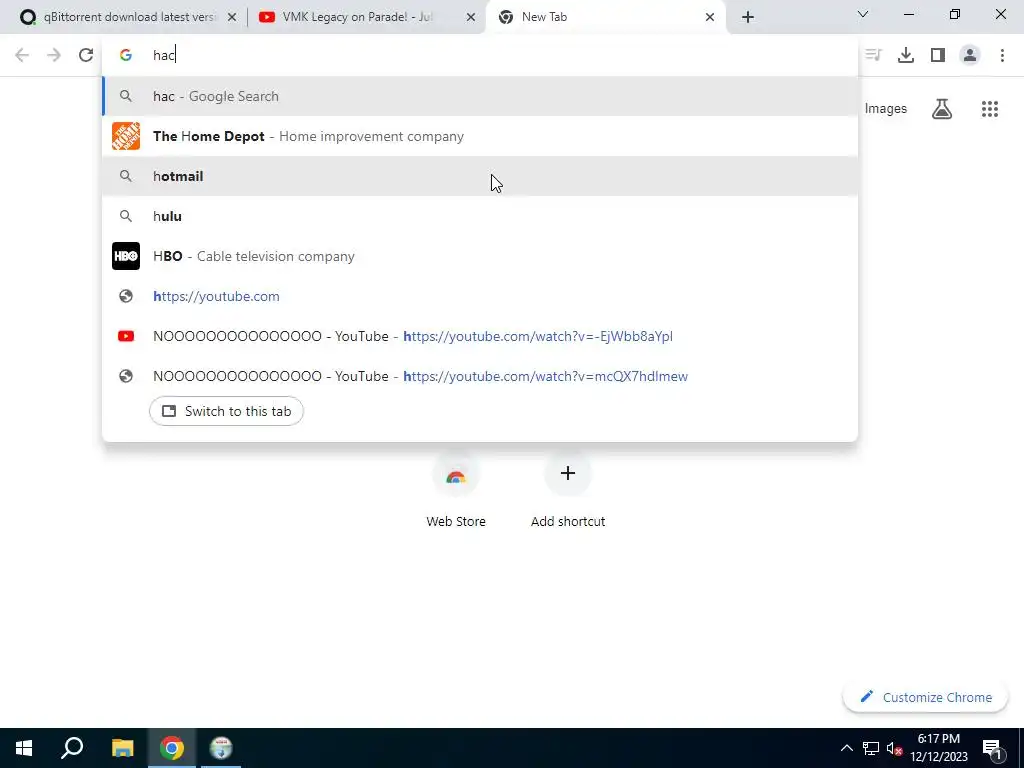Choose the hulu suggestion
1024x768 pixels.
(480, 216)
